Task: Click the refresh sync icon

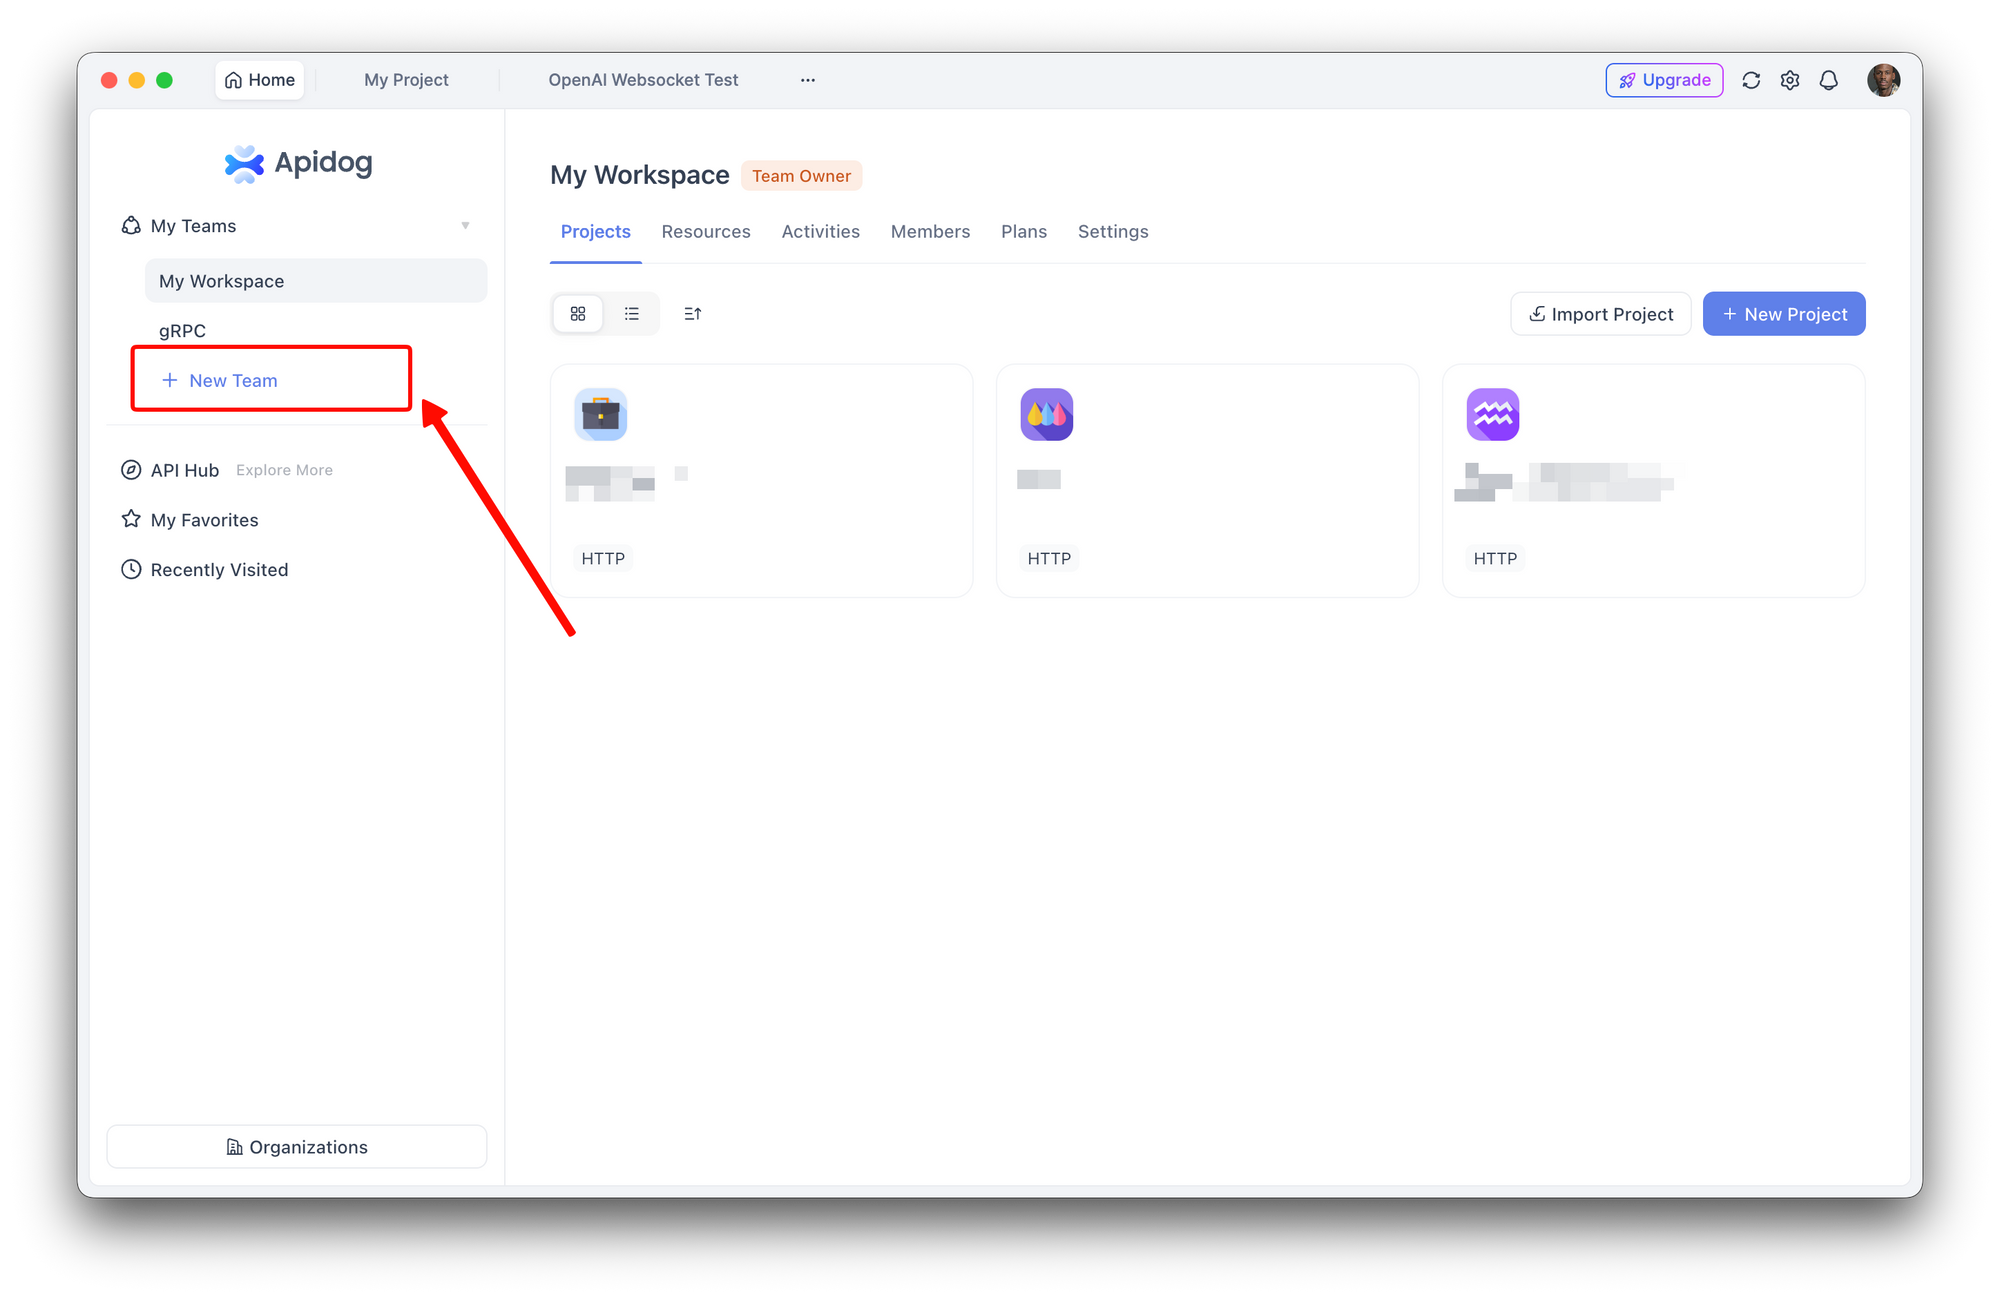Action: [x=1751, y=80]
